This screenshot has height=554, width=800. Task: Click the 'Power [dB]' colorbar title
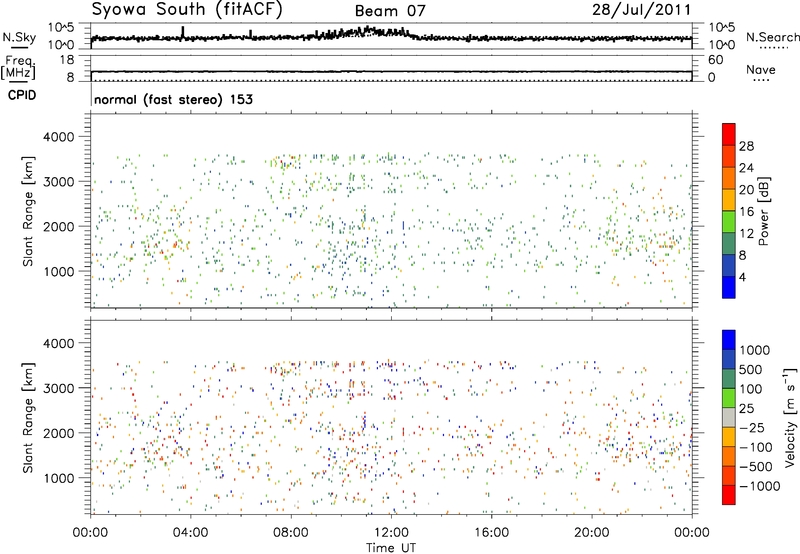763,211
